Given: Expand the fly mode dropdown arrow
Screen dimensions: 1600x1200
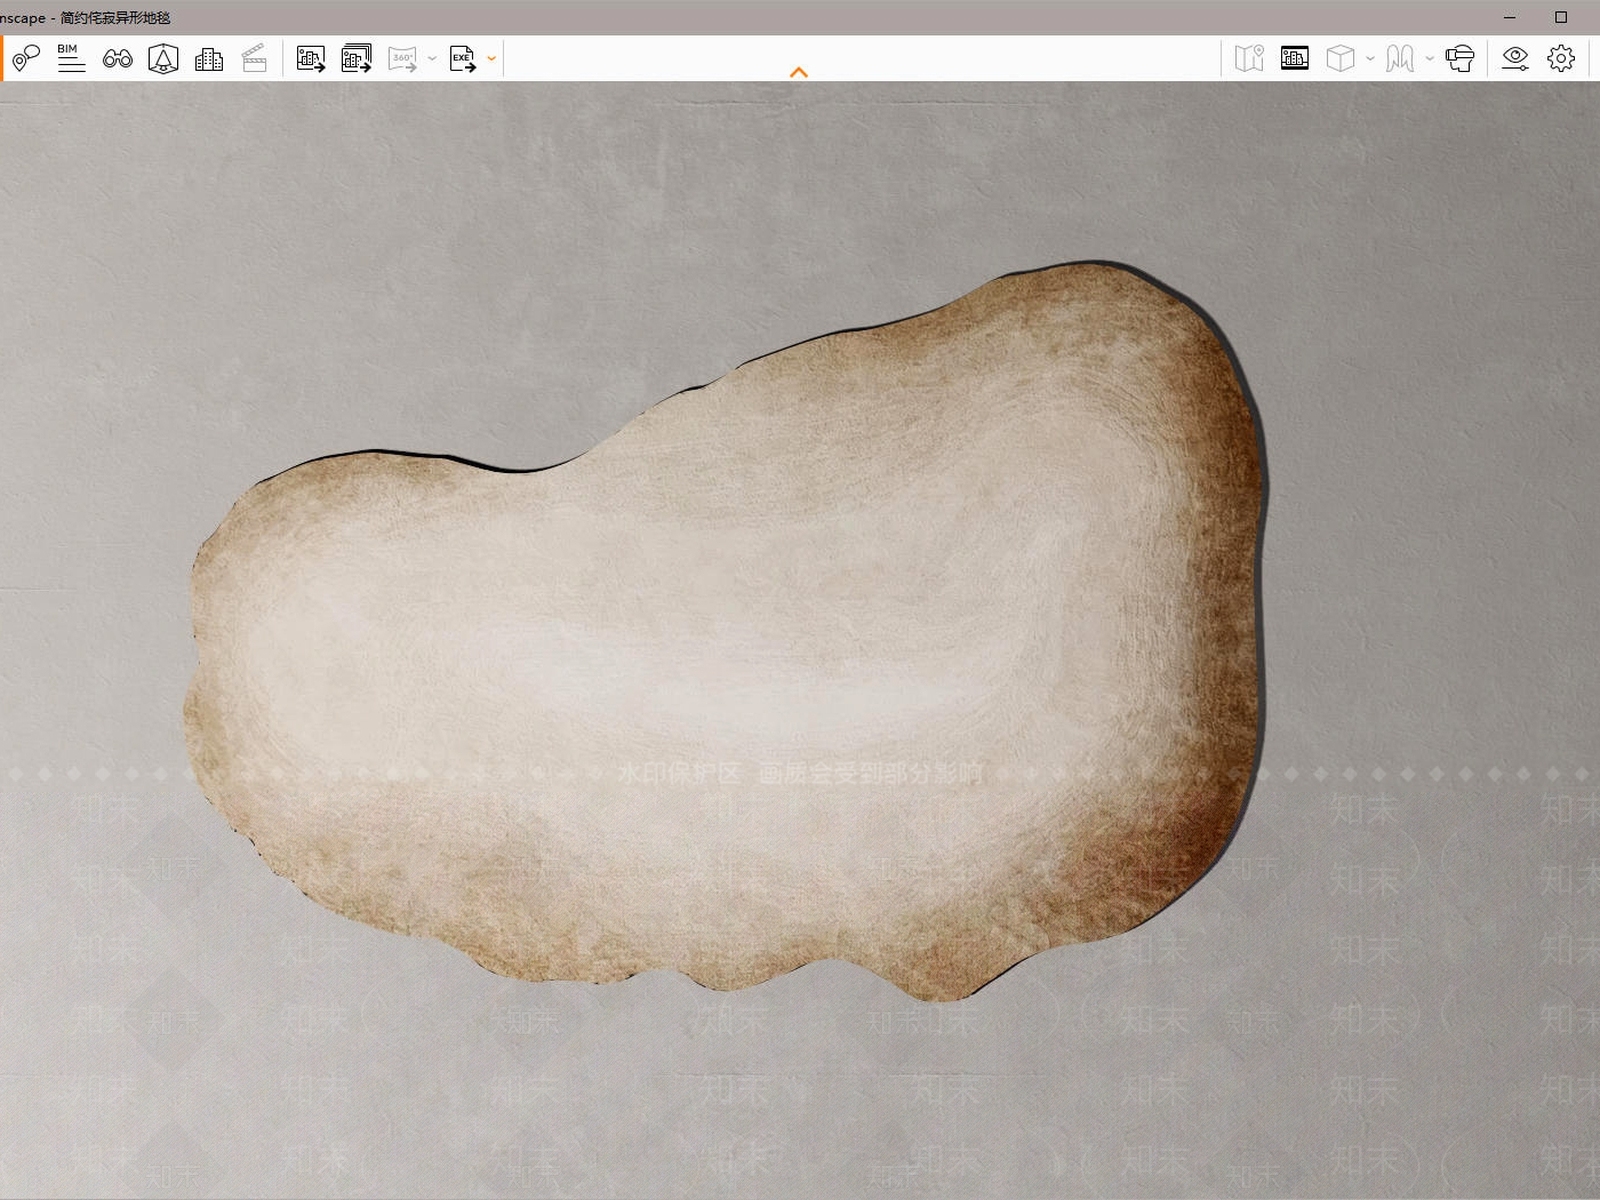Looking at the screenshot, I should [x=1429, y=59].
